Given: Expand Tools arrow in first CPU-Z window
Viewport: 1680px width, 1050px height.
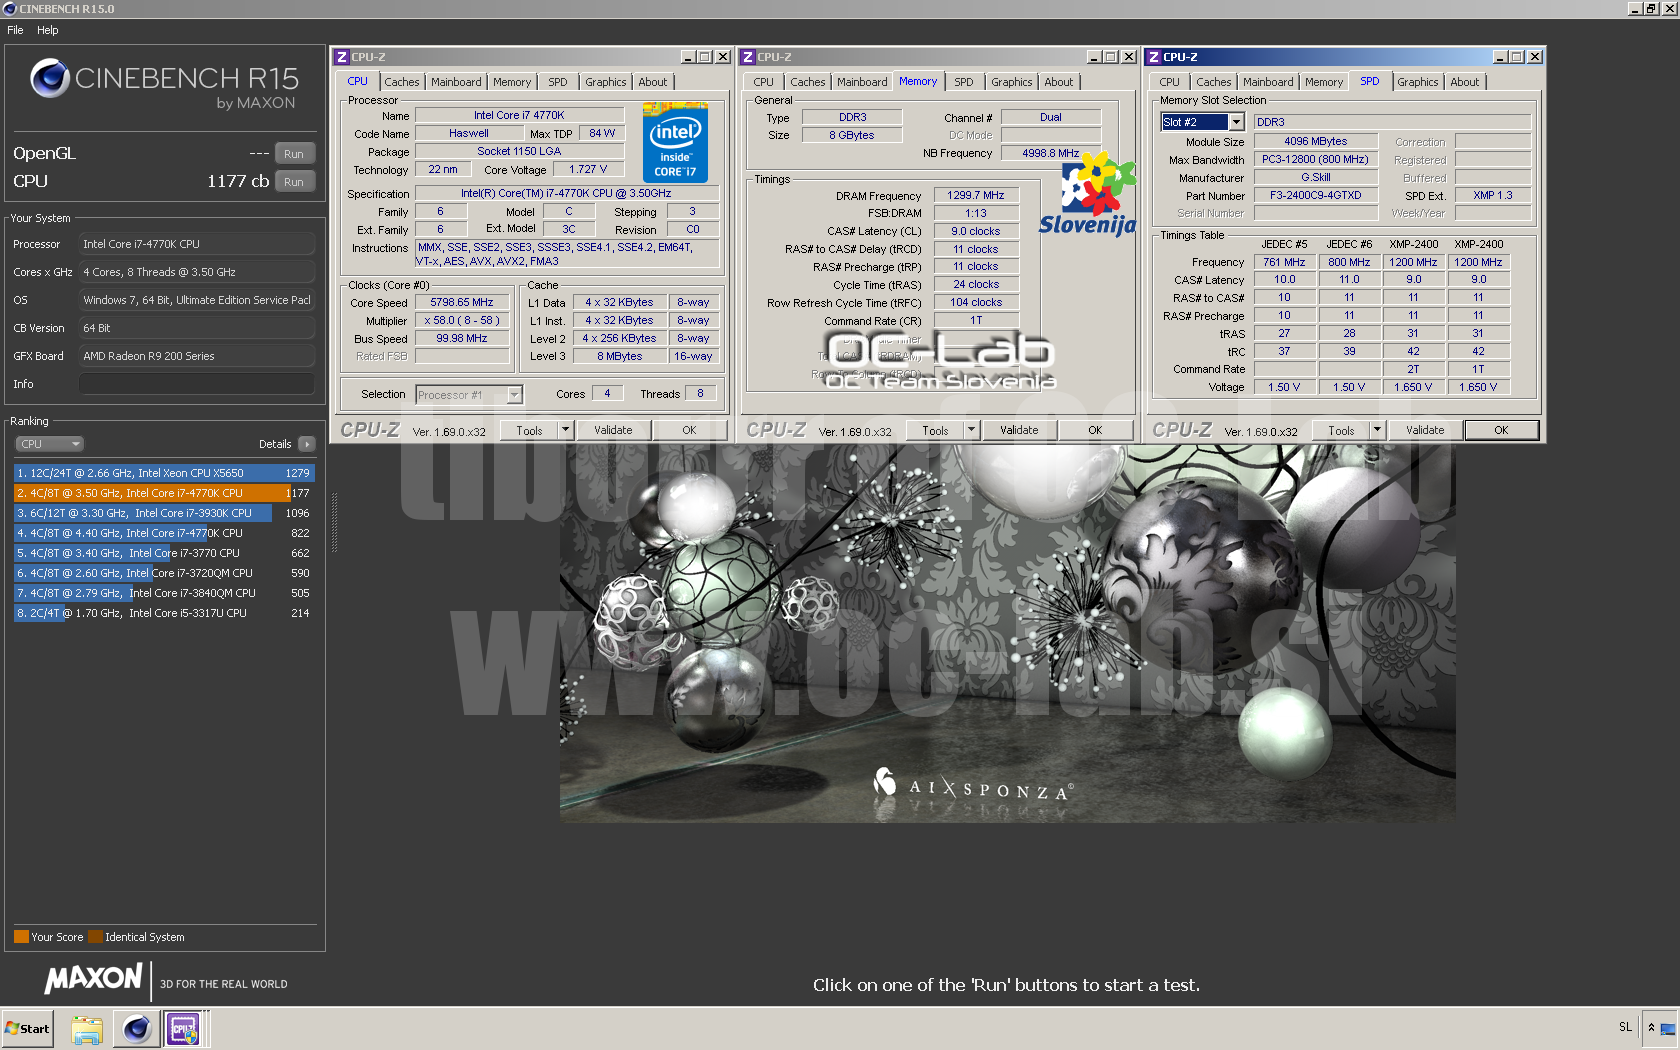Looking at the screenshot, I should 565,430.
